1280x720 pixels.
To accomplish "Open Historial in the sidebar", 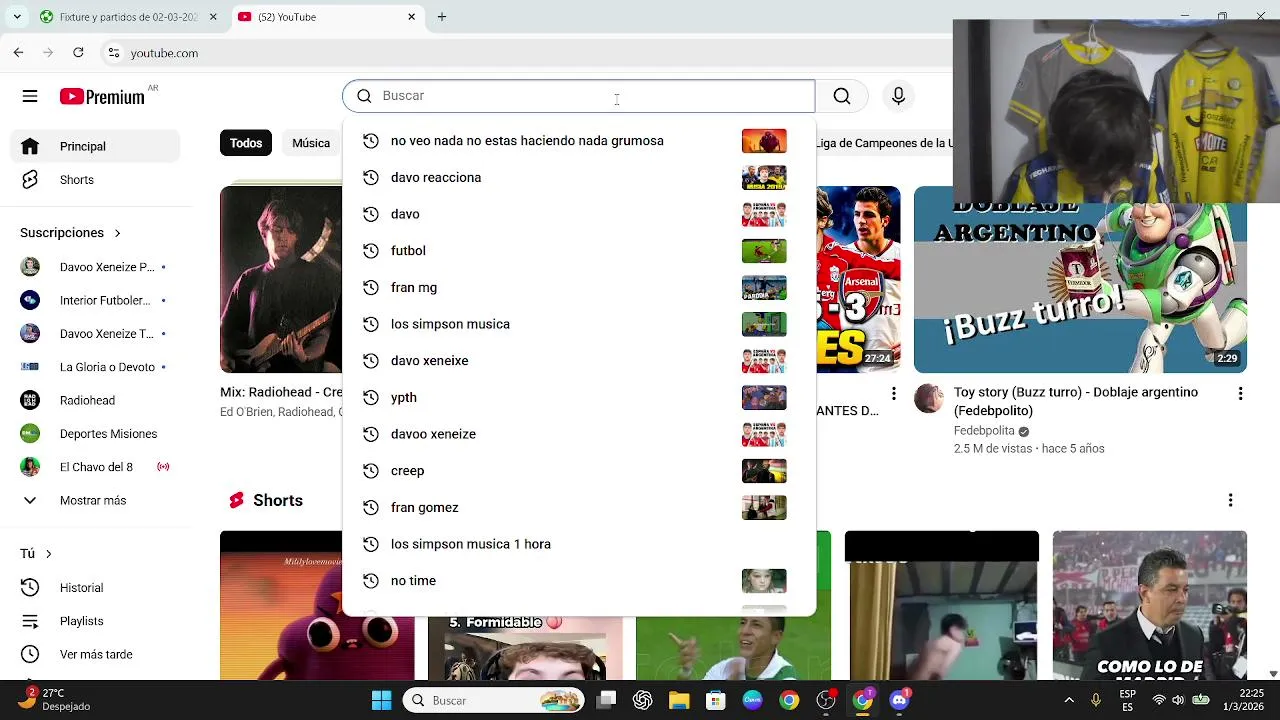I will pos(97,588).
